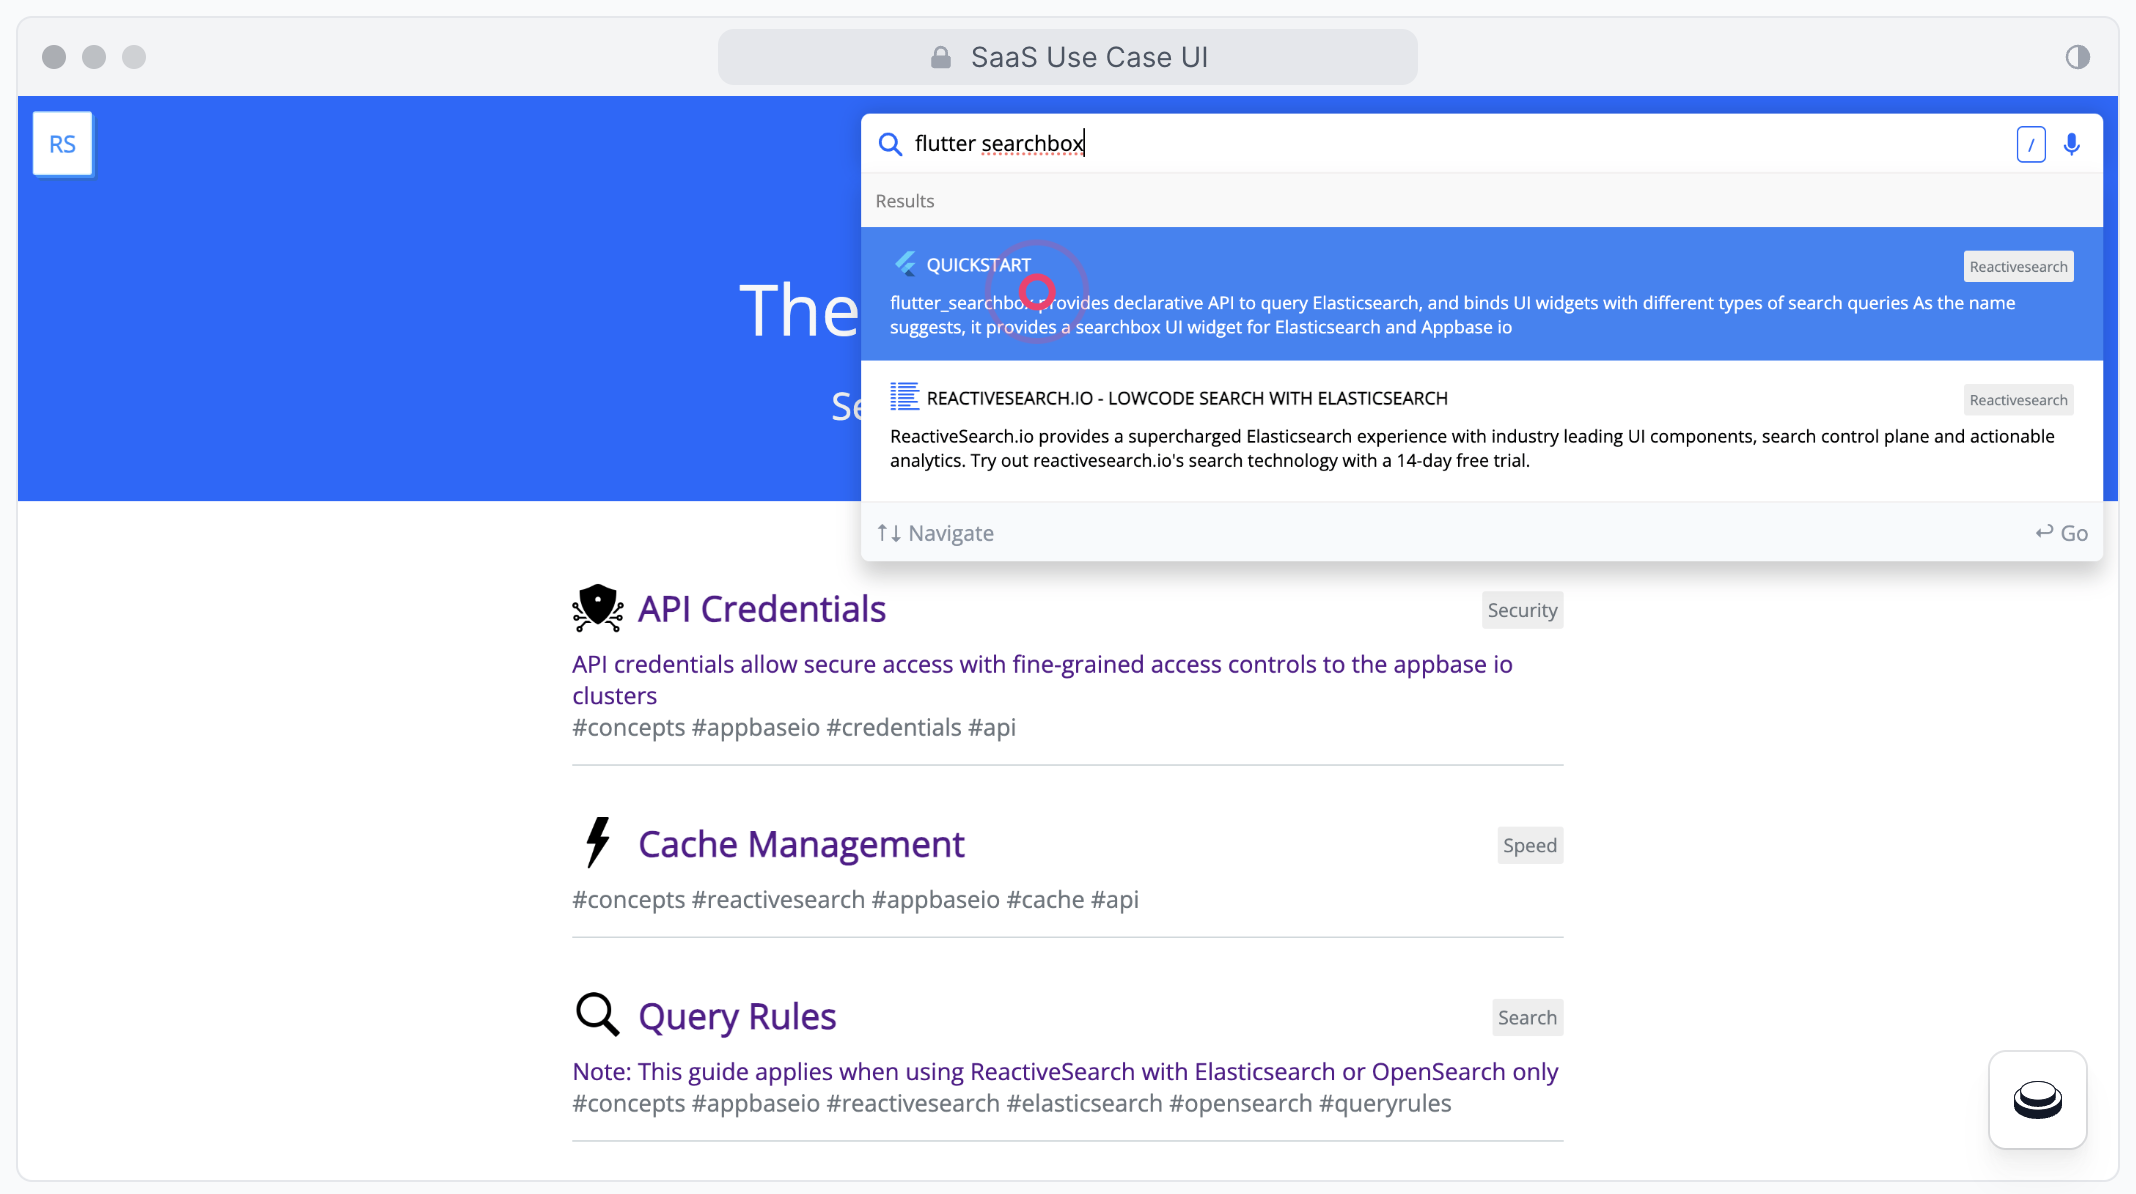Activate voice search microphone icon

tap(2072, 144)
